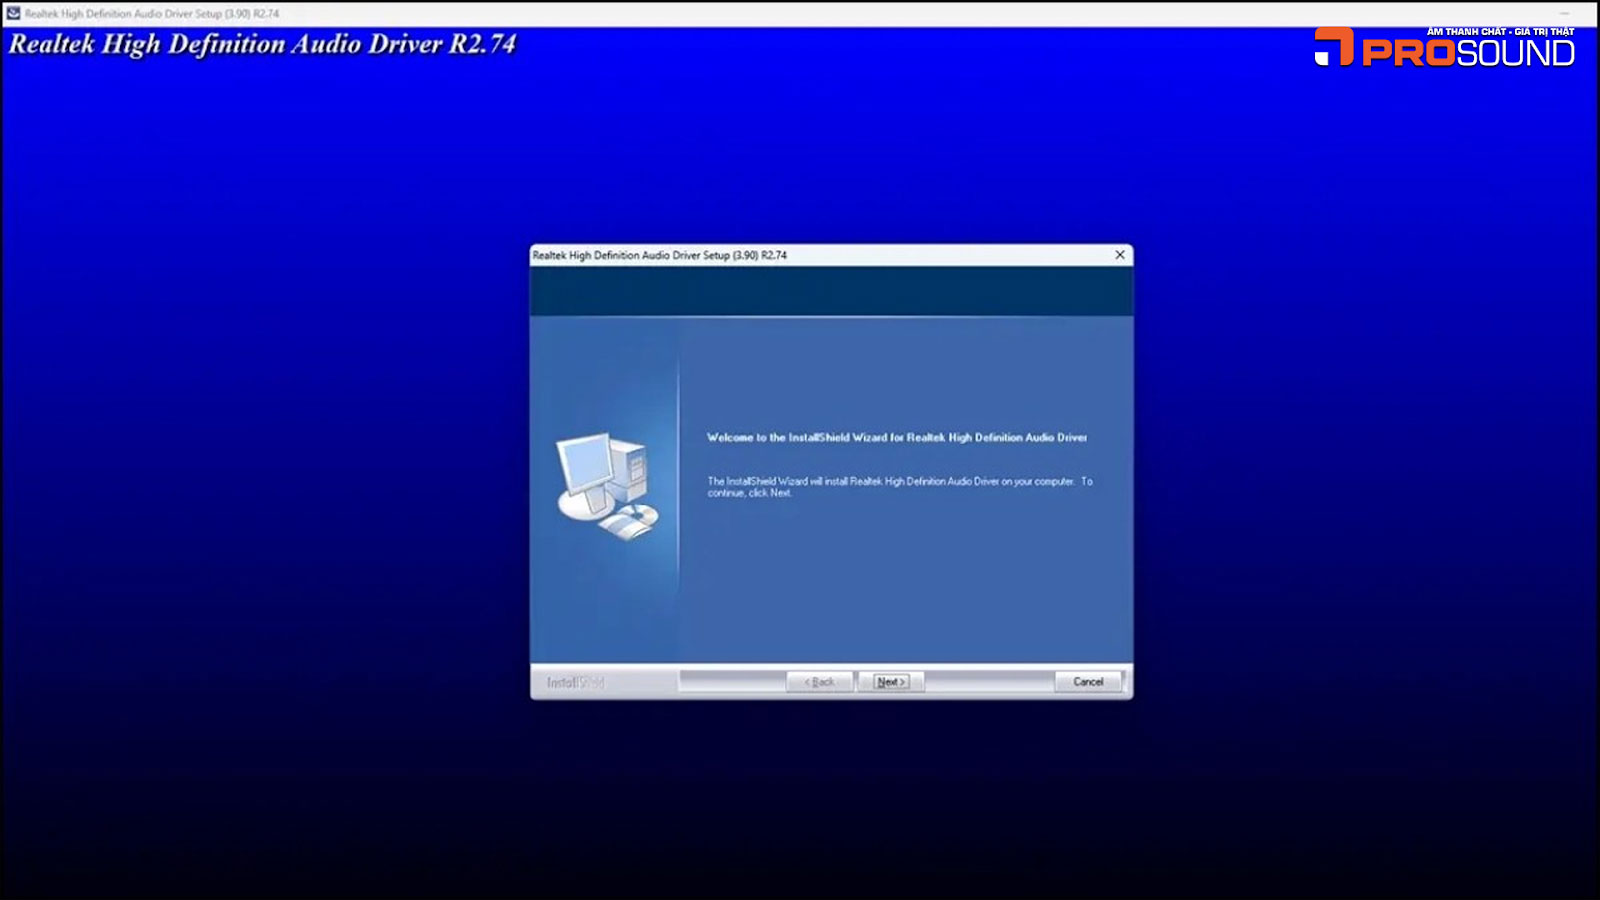Click the InstallShield logo in dialog footer

click(x=575, y=683)
